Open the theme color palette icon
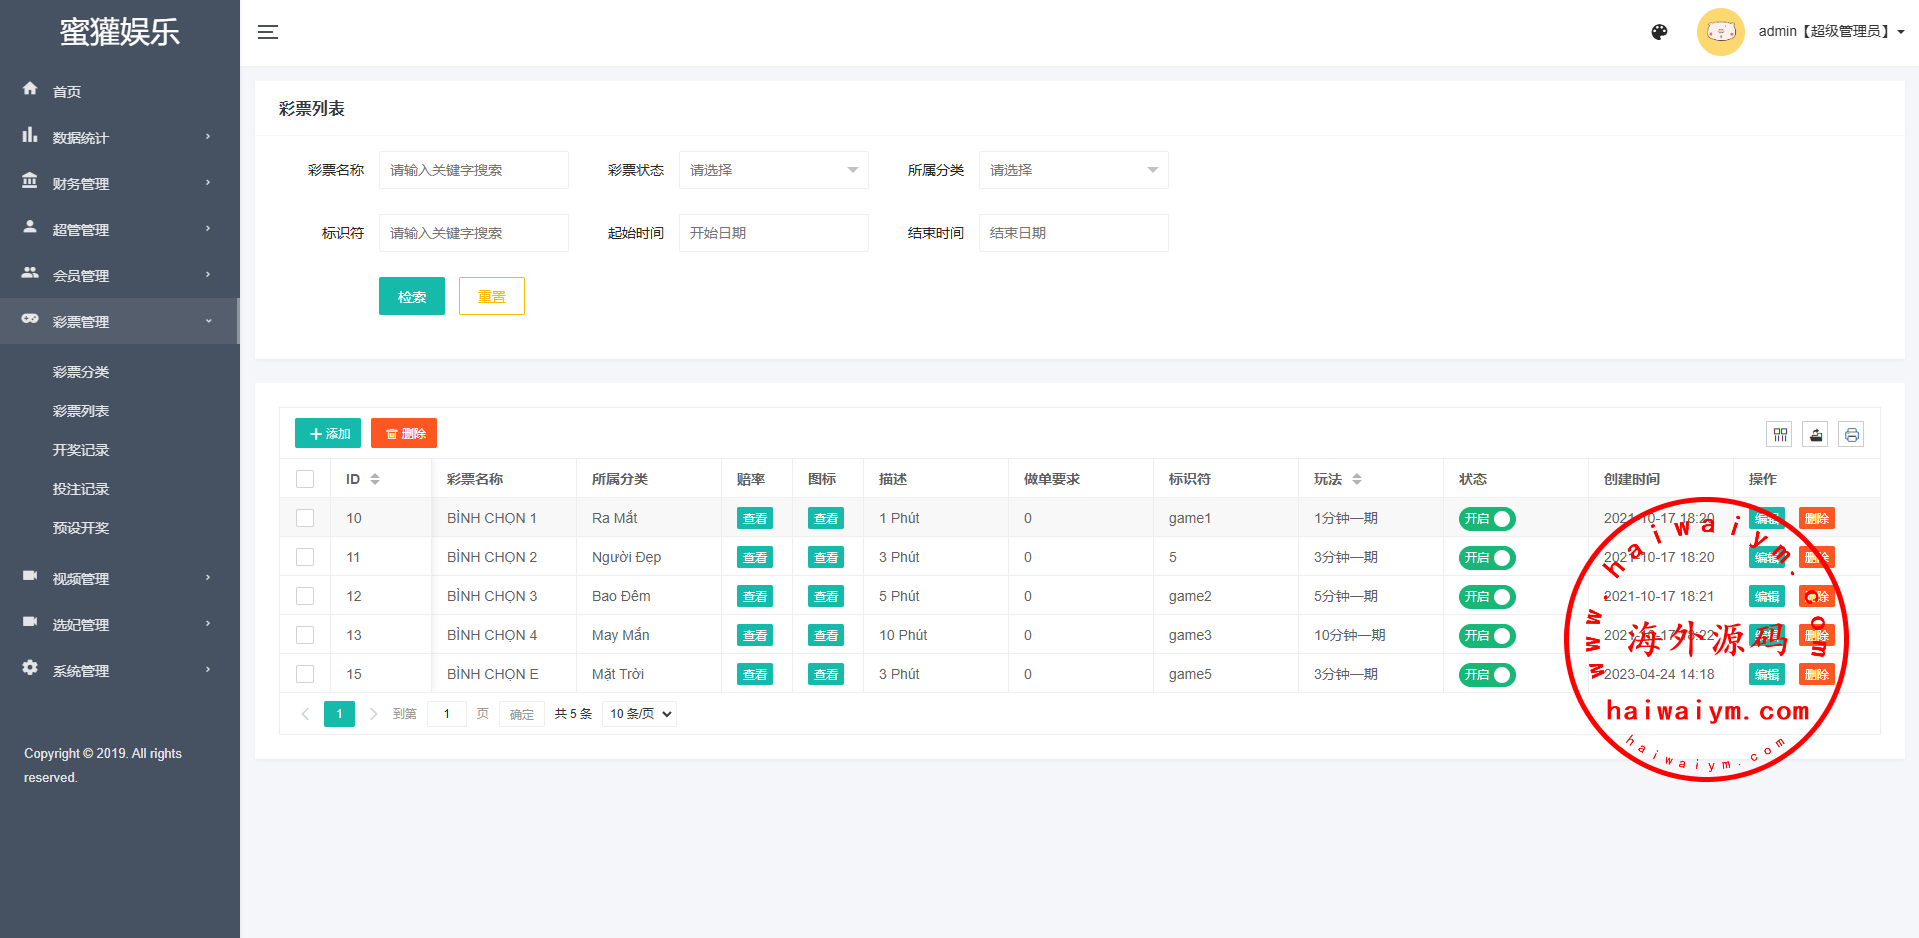 tap(1659, 32)
